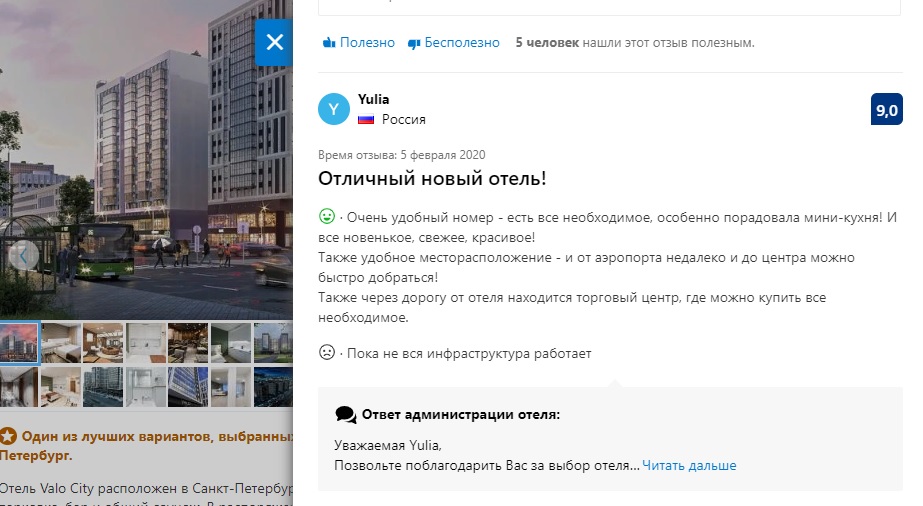Select the night city aerial thumbnail

point(273,387)
